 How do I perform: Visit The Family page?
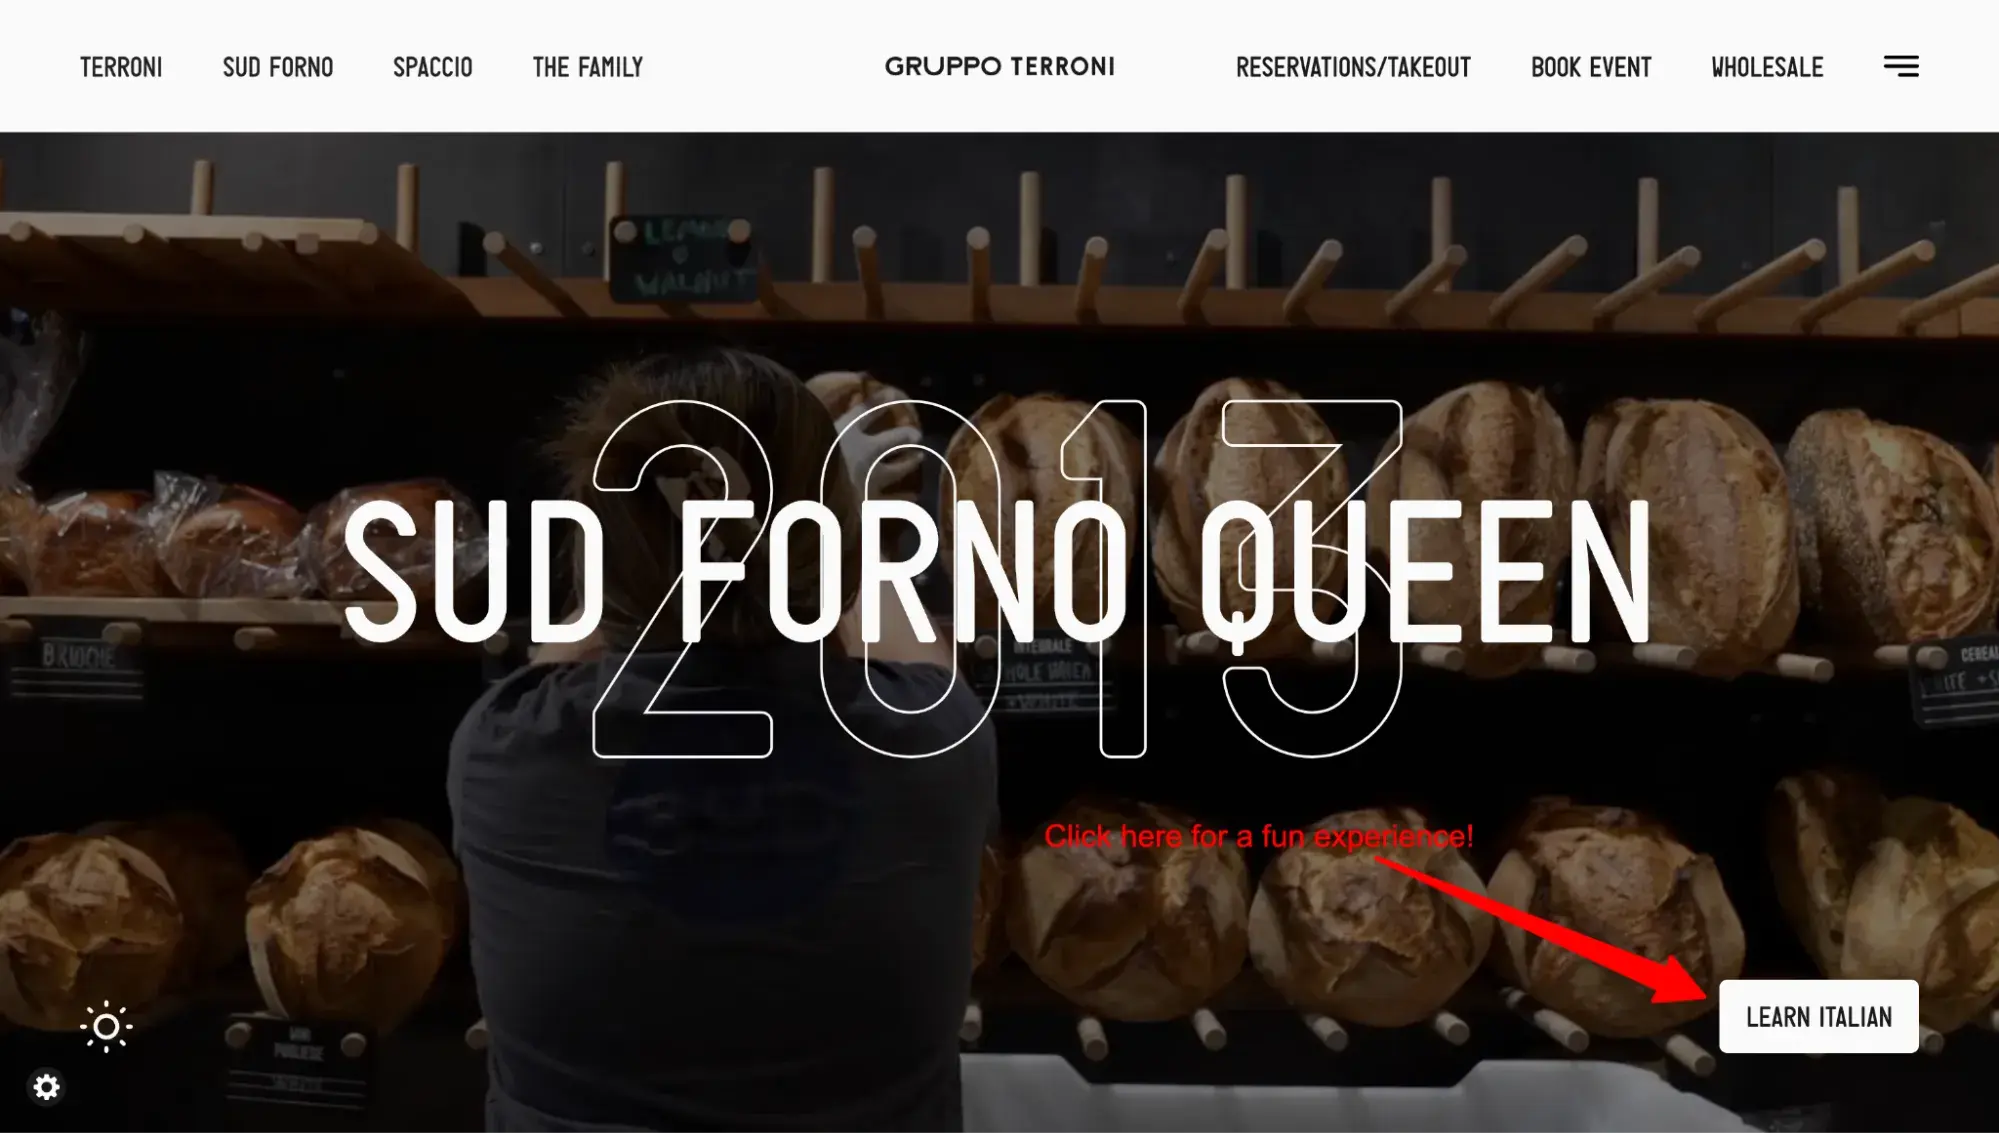pos(588,67)
